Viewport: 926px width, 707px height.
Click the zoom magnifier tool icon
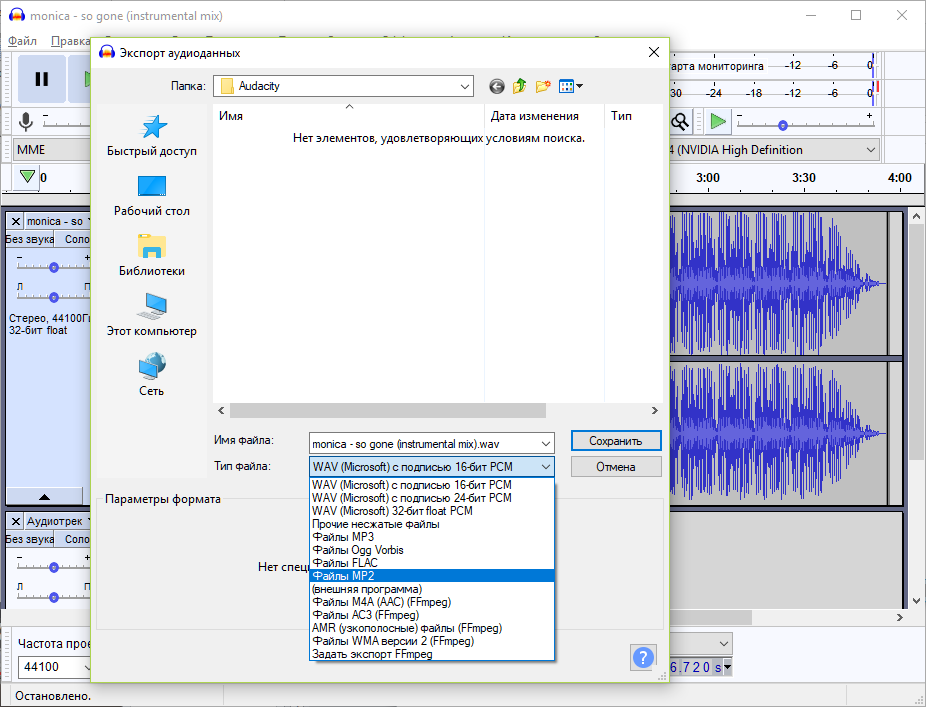tap(680, 122)
